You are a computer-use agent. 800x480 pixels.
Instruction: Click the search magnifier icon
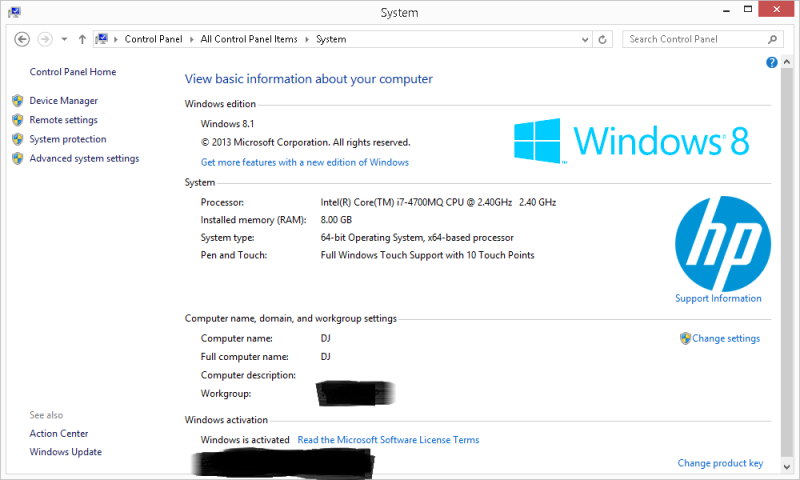[772, 39]
